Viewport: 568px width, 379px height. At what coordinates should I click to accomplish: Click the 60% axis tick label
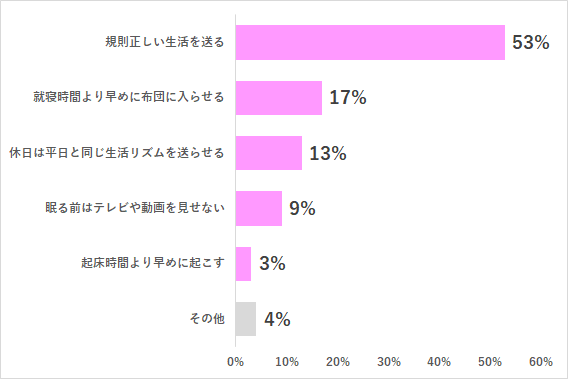coord(541,362)
